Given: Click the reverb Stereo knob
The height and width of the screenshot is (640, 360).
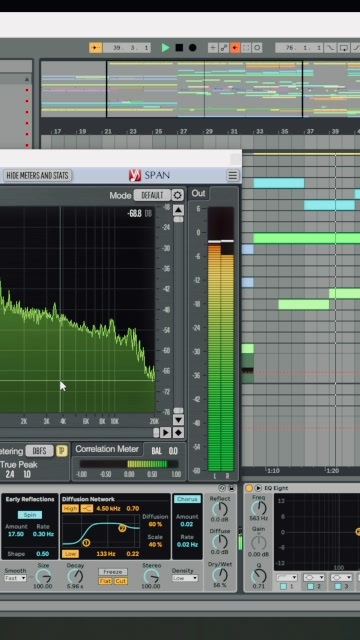Looking at the screenshot, I should click(x=151, y=576).
